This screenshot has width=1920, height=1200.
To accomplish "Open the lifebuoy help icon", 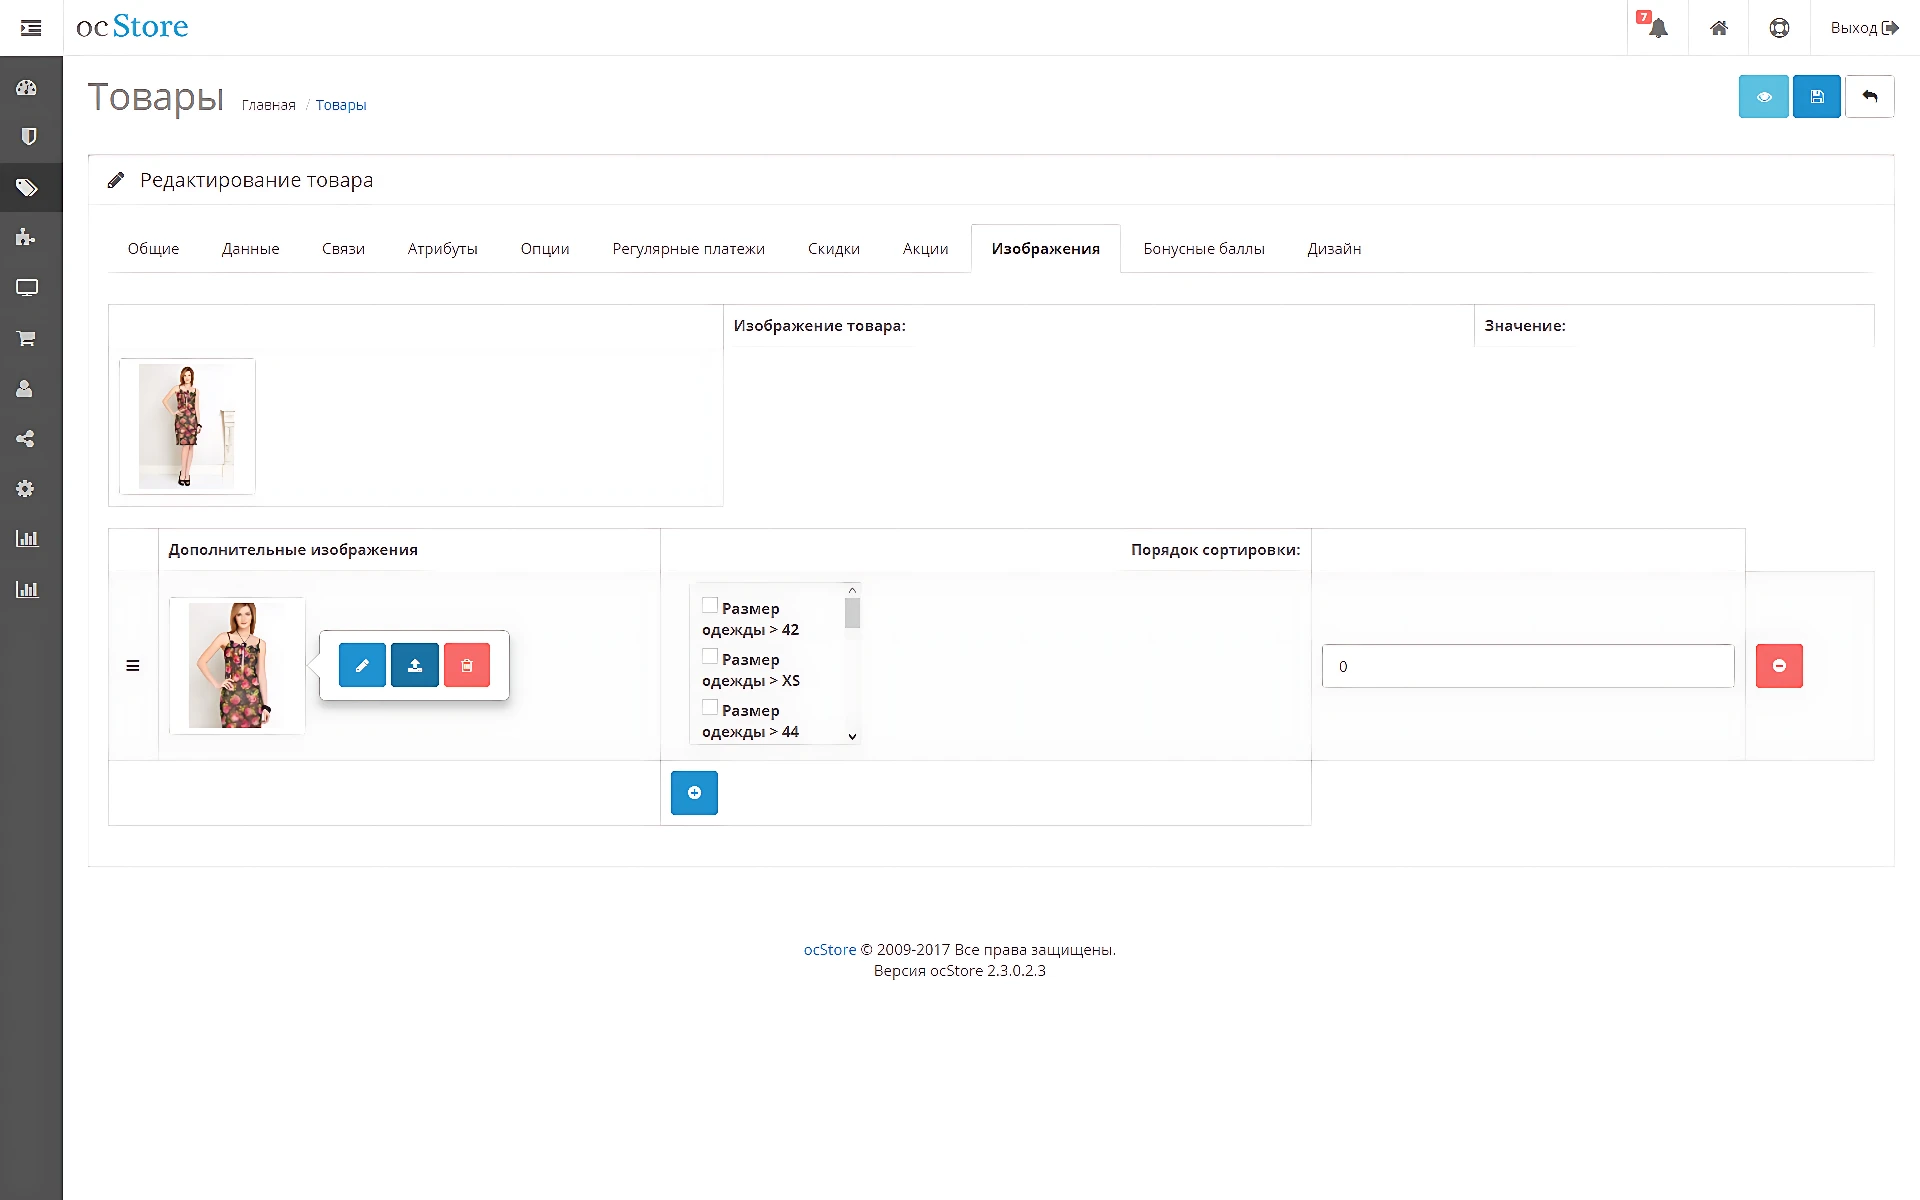I will (x=1779, y=28).
